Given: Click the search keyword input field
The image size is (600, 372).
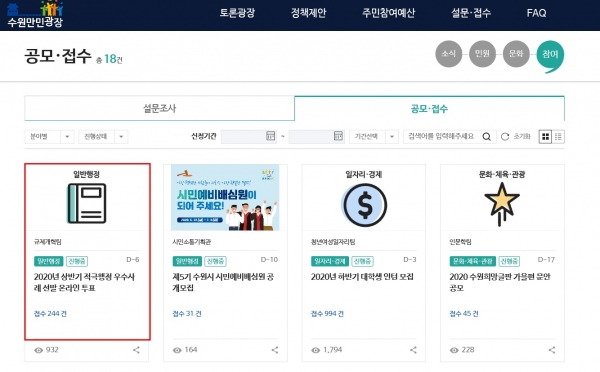Looking at the screenshot, I should [x=442, y=137].
